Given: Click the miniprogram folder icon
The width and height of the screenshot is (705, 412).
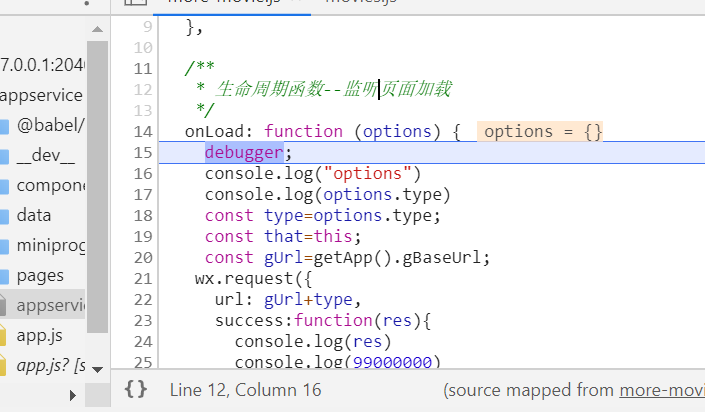Looking at the screenshot, I should 4,245.
